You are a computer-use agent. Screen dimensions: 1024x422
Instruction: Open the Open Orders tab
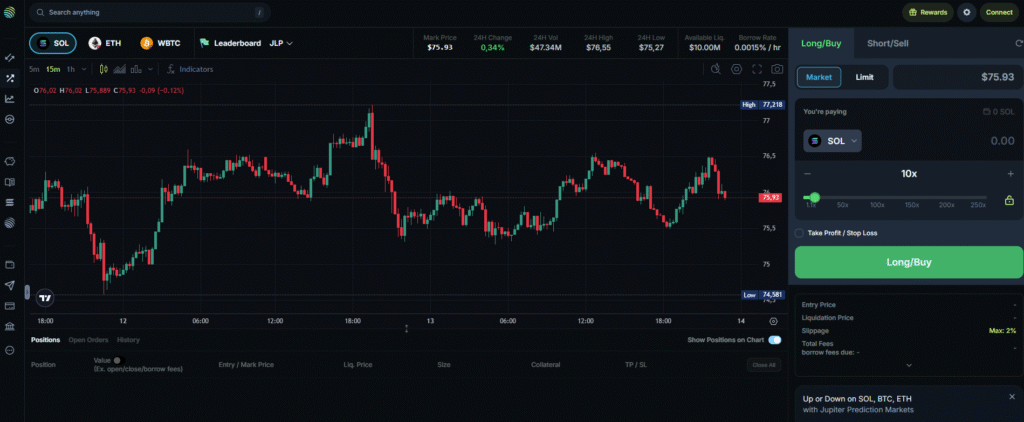[88, 340]
